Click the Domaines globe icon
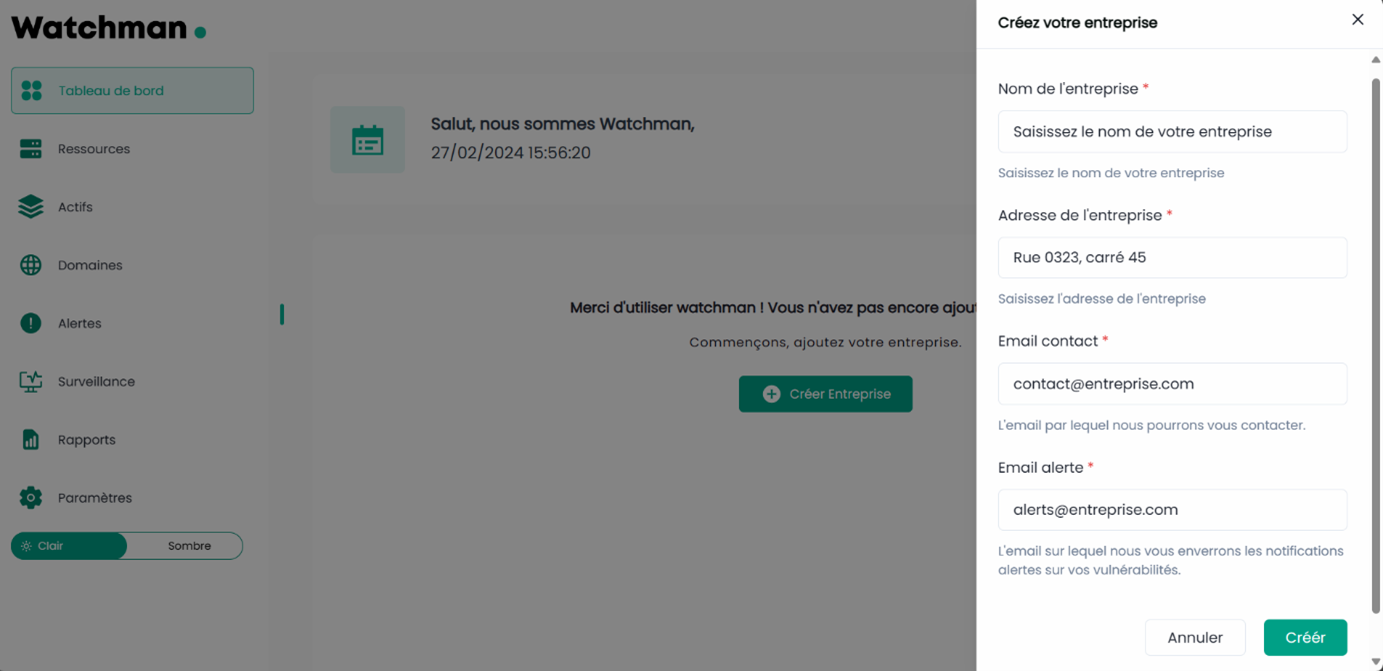Viewport: 1383px width, 671px height. pos(31,265)
